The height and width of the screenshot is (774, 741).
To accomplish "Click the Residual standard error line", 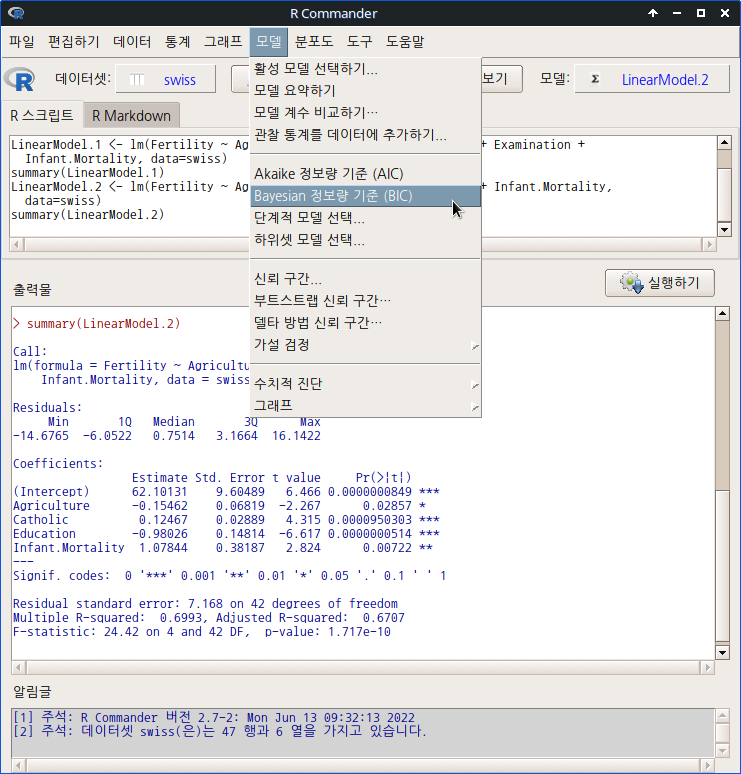I will [x=205, y=604].
